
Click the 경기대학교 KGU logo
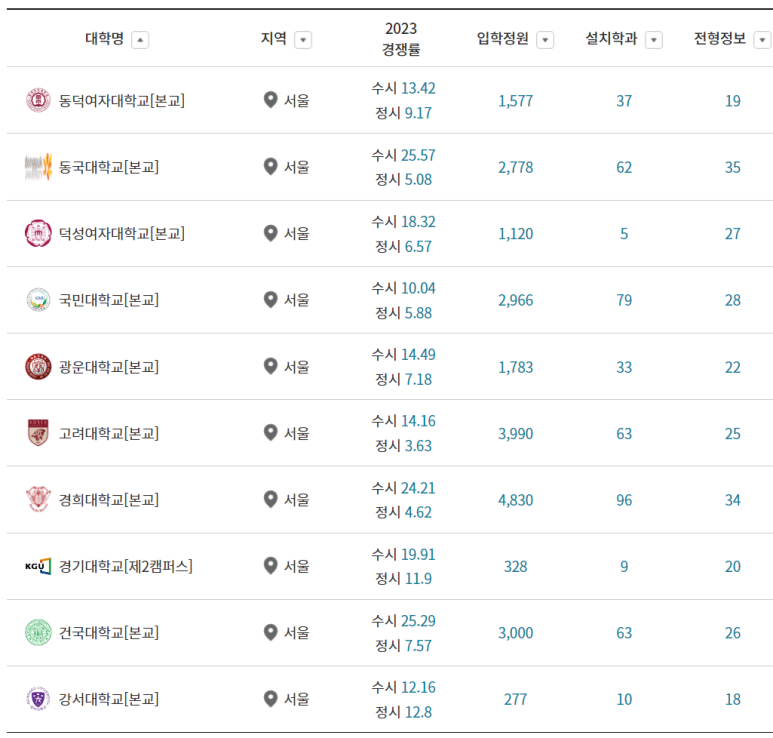click(x=38, y=566)
